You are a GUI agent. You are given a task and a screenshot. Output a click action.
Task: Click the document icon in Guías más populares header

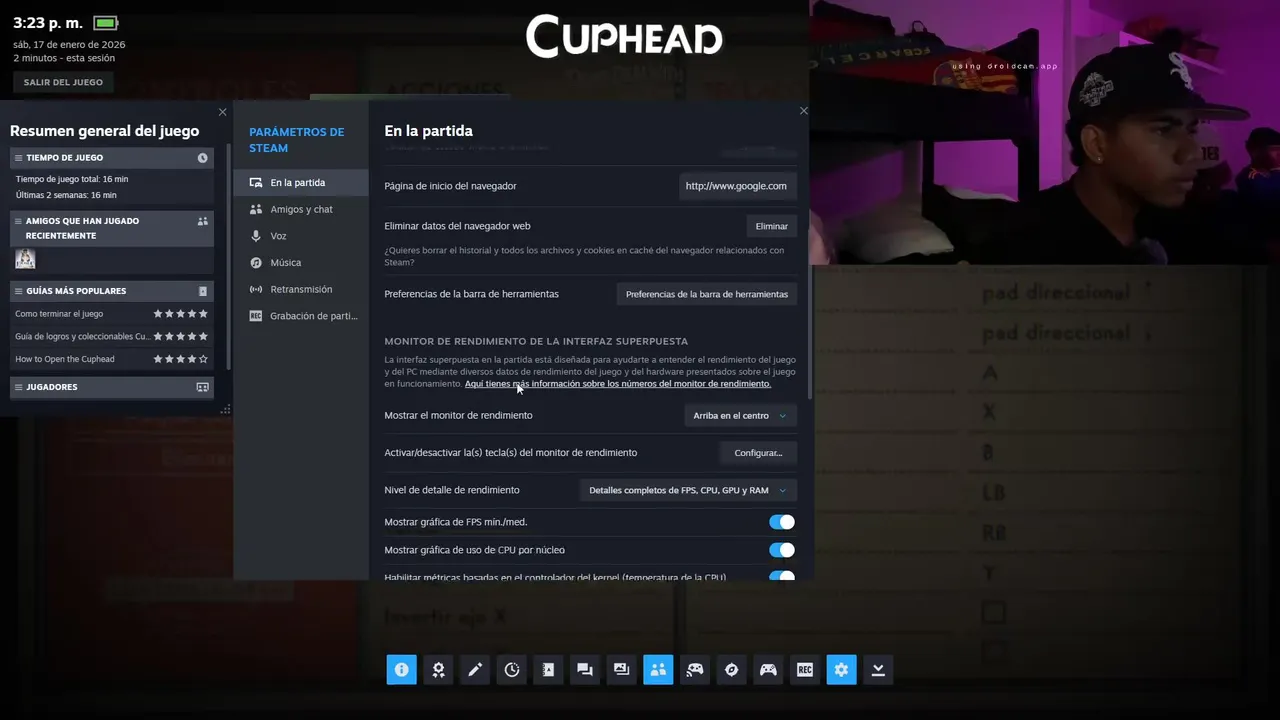coord(203,291)
